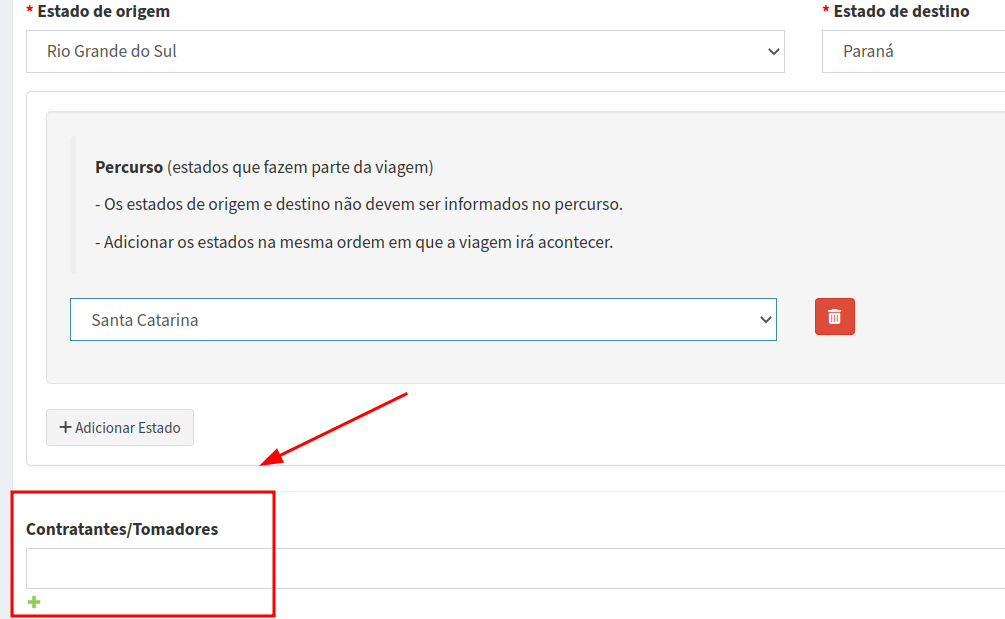Image resolution: width=1005 pixels, height=619 pixels.
Task: Click the red annotation arrow head
Action: 268,461
